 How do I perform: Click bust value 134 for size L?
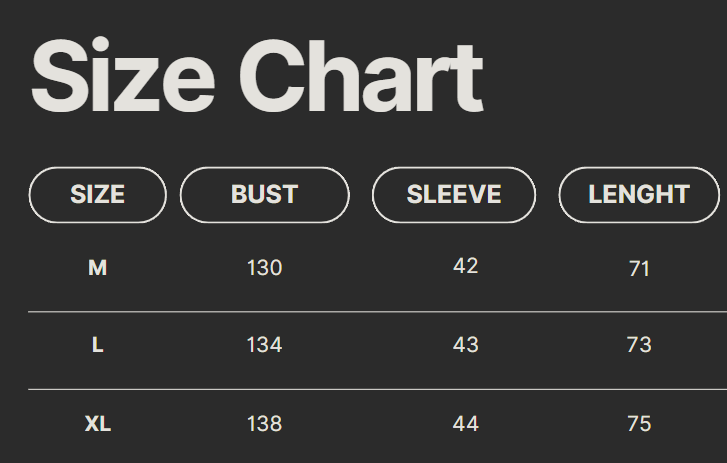[x=264, y=345]
